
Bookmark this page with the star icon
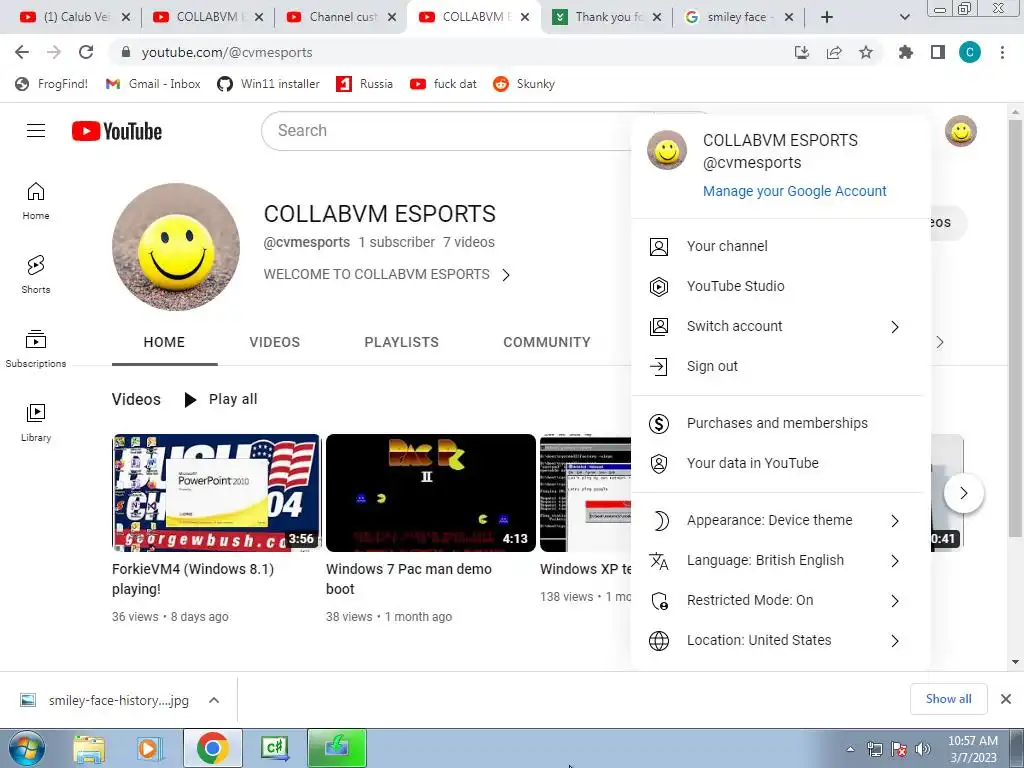[x=866, y=52]
